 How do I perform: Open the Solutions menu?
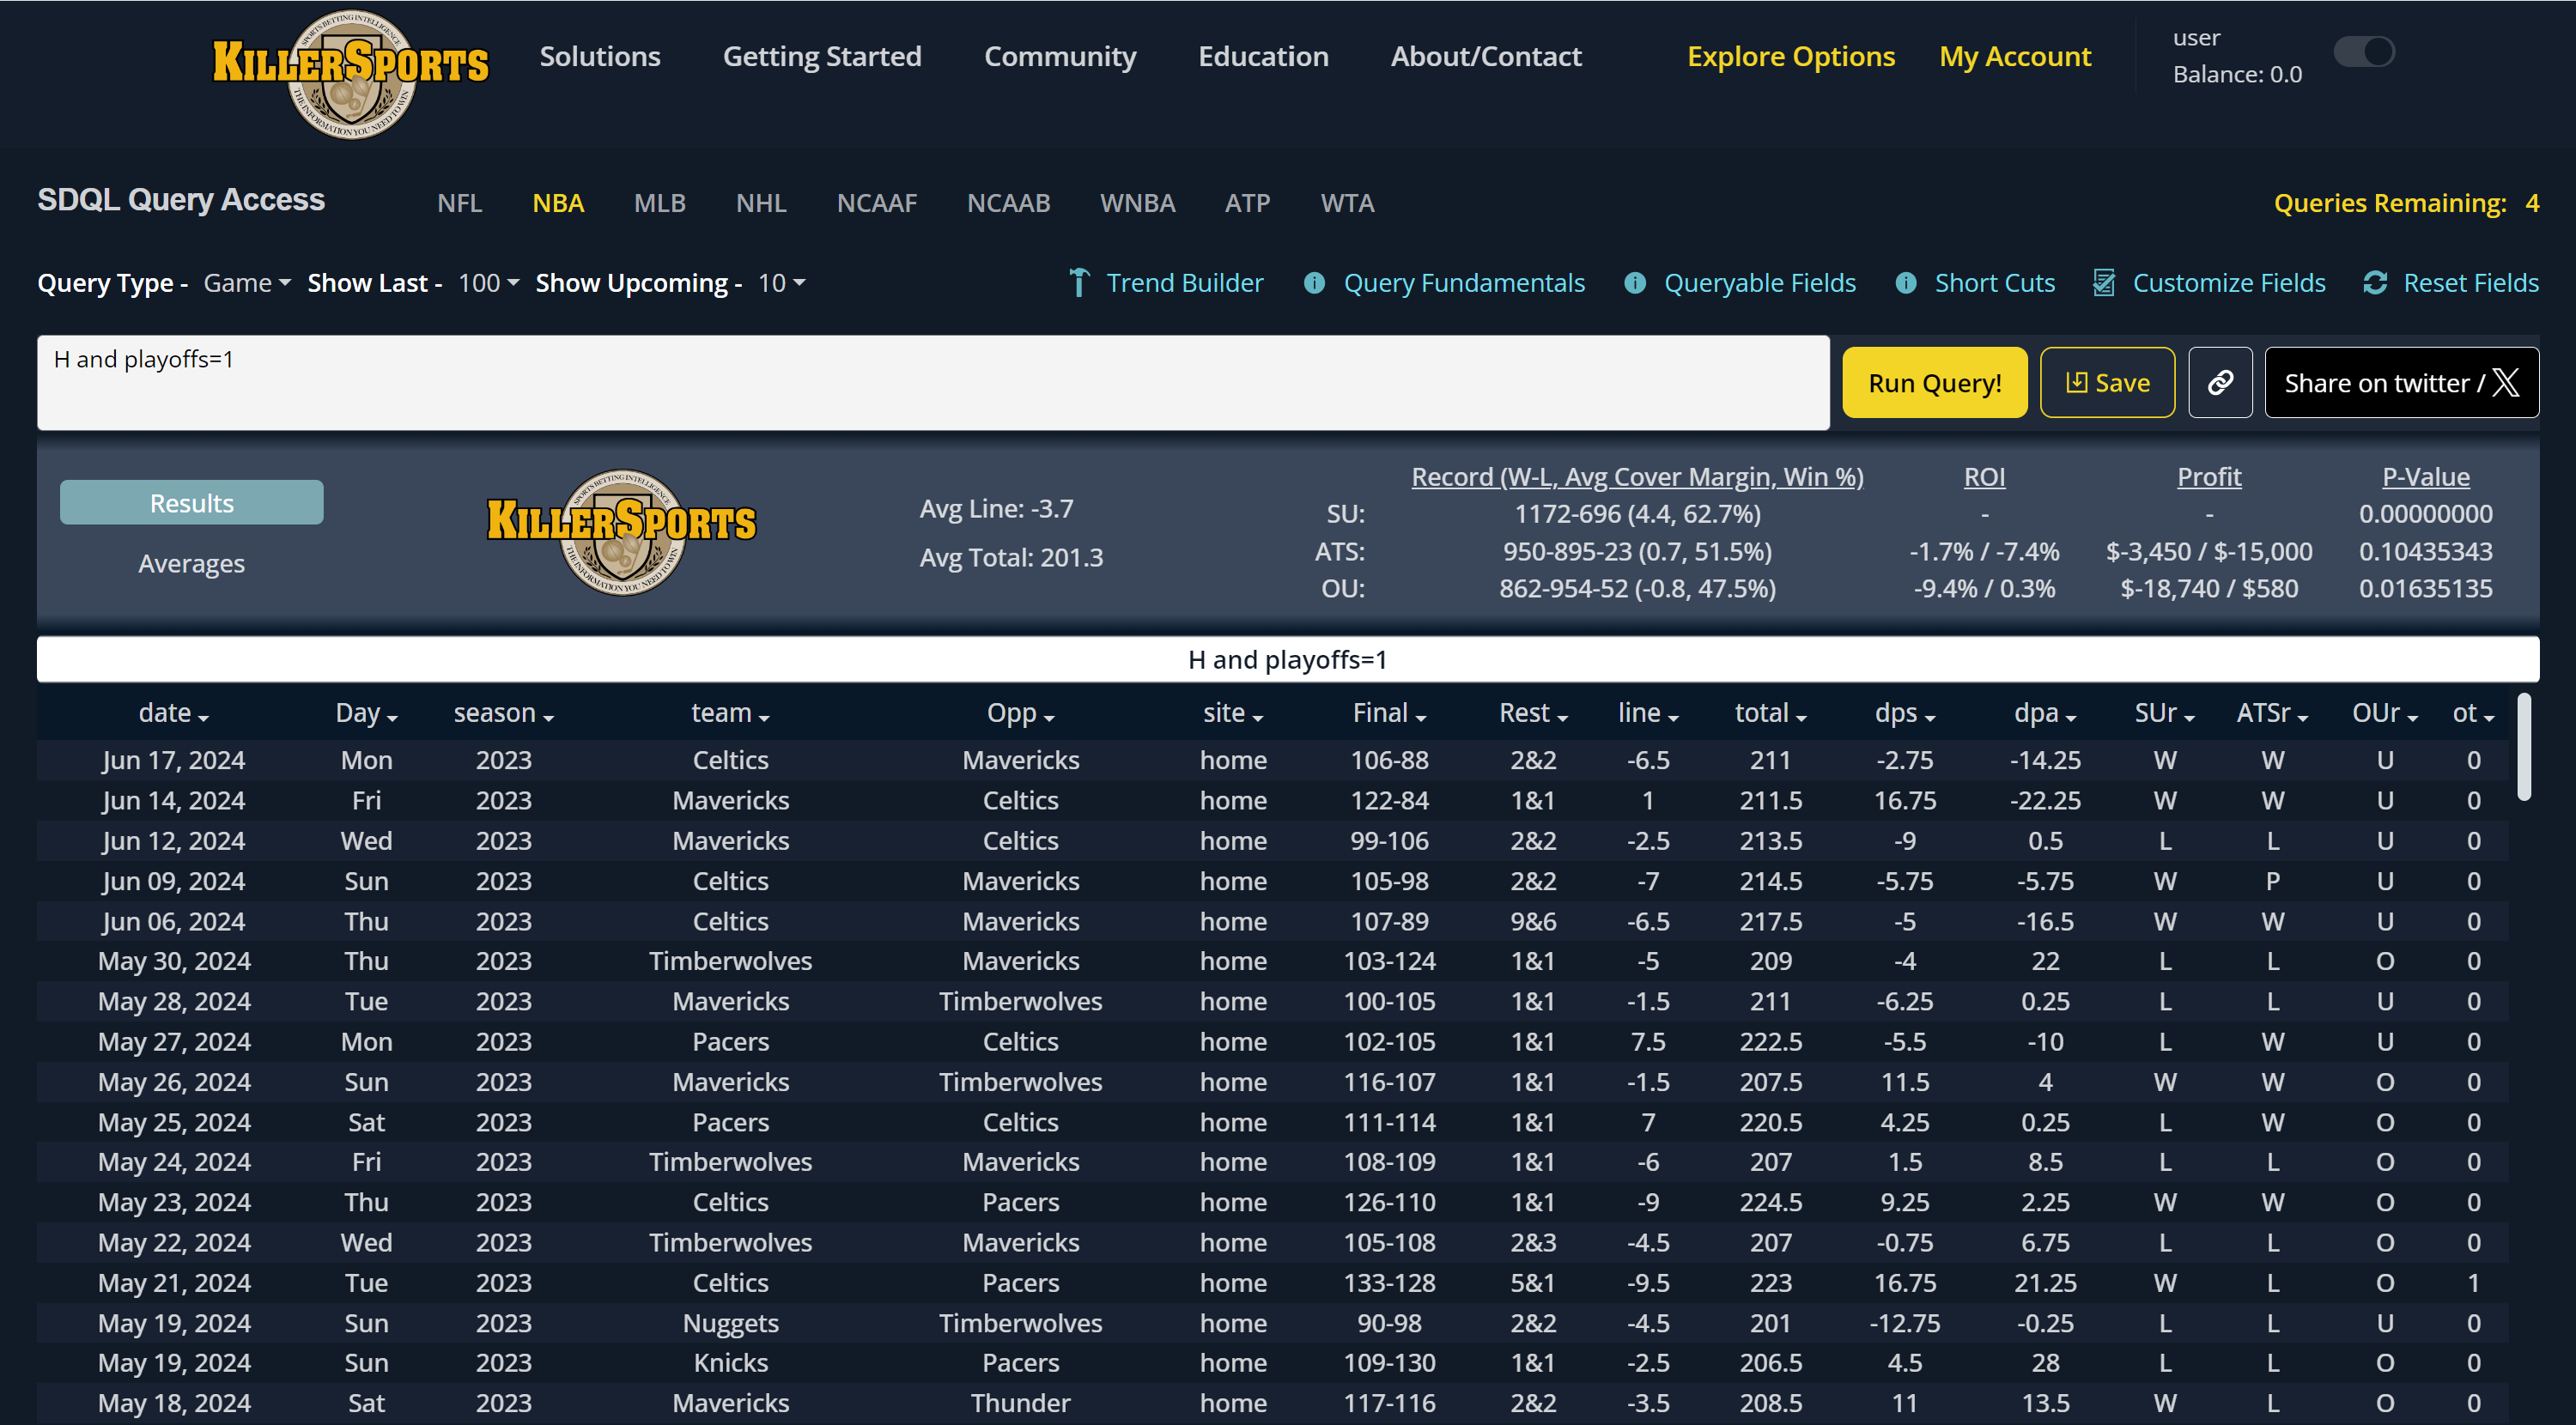[x=600, y=56]
